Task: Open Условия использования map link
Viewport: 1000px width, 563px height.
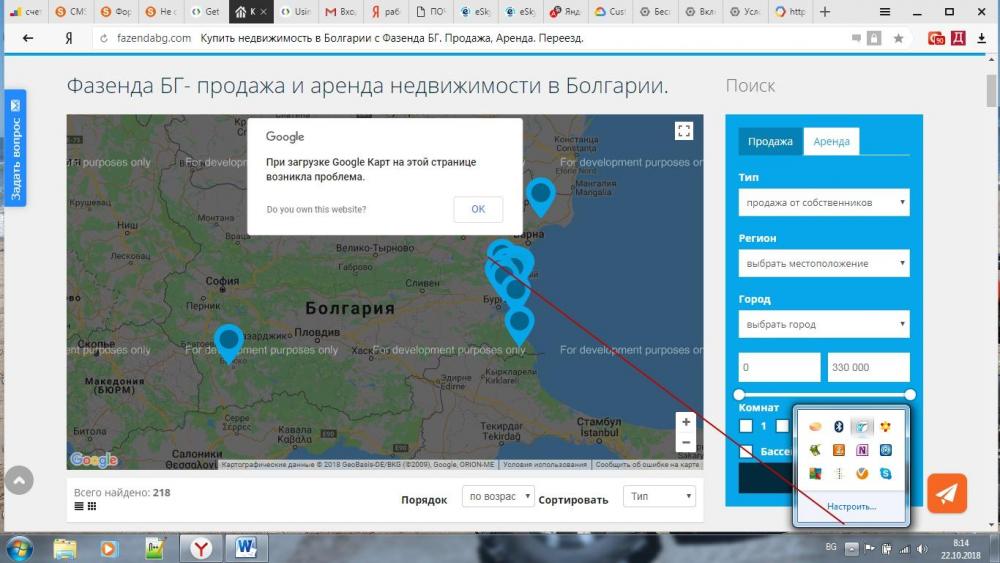Action: (545, 465)
